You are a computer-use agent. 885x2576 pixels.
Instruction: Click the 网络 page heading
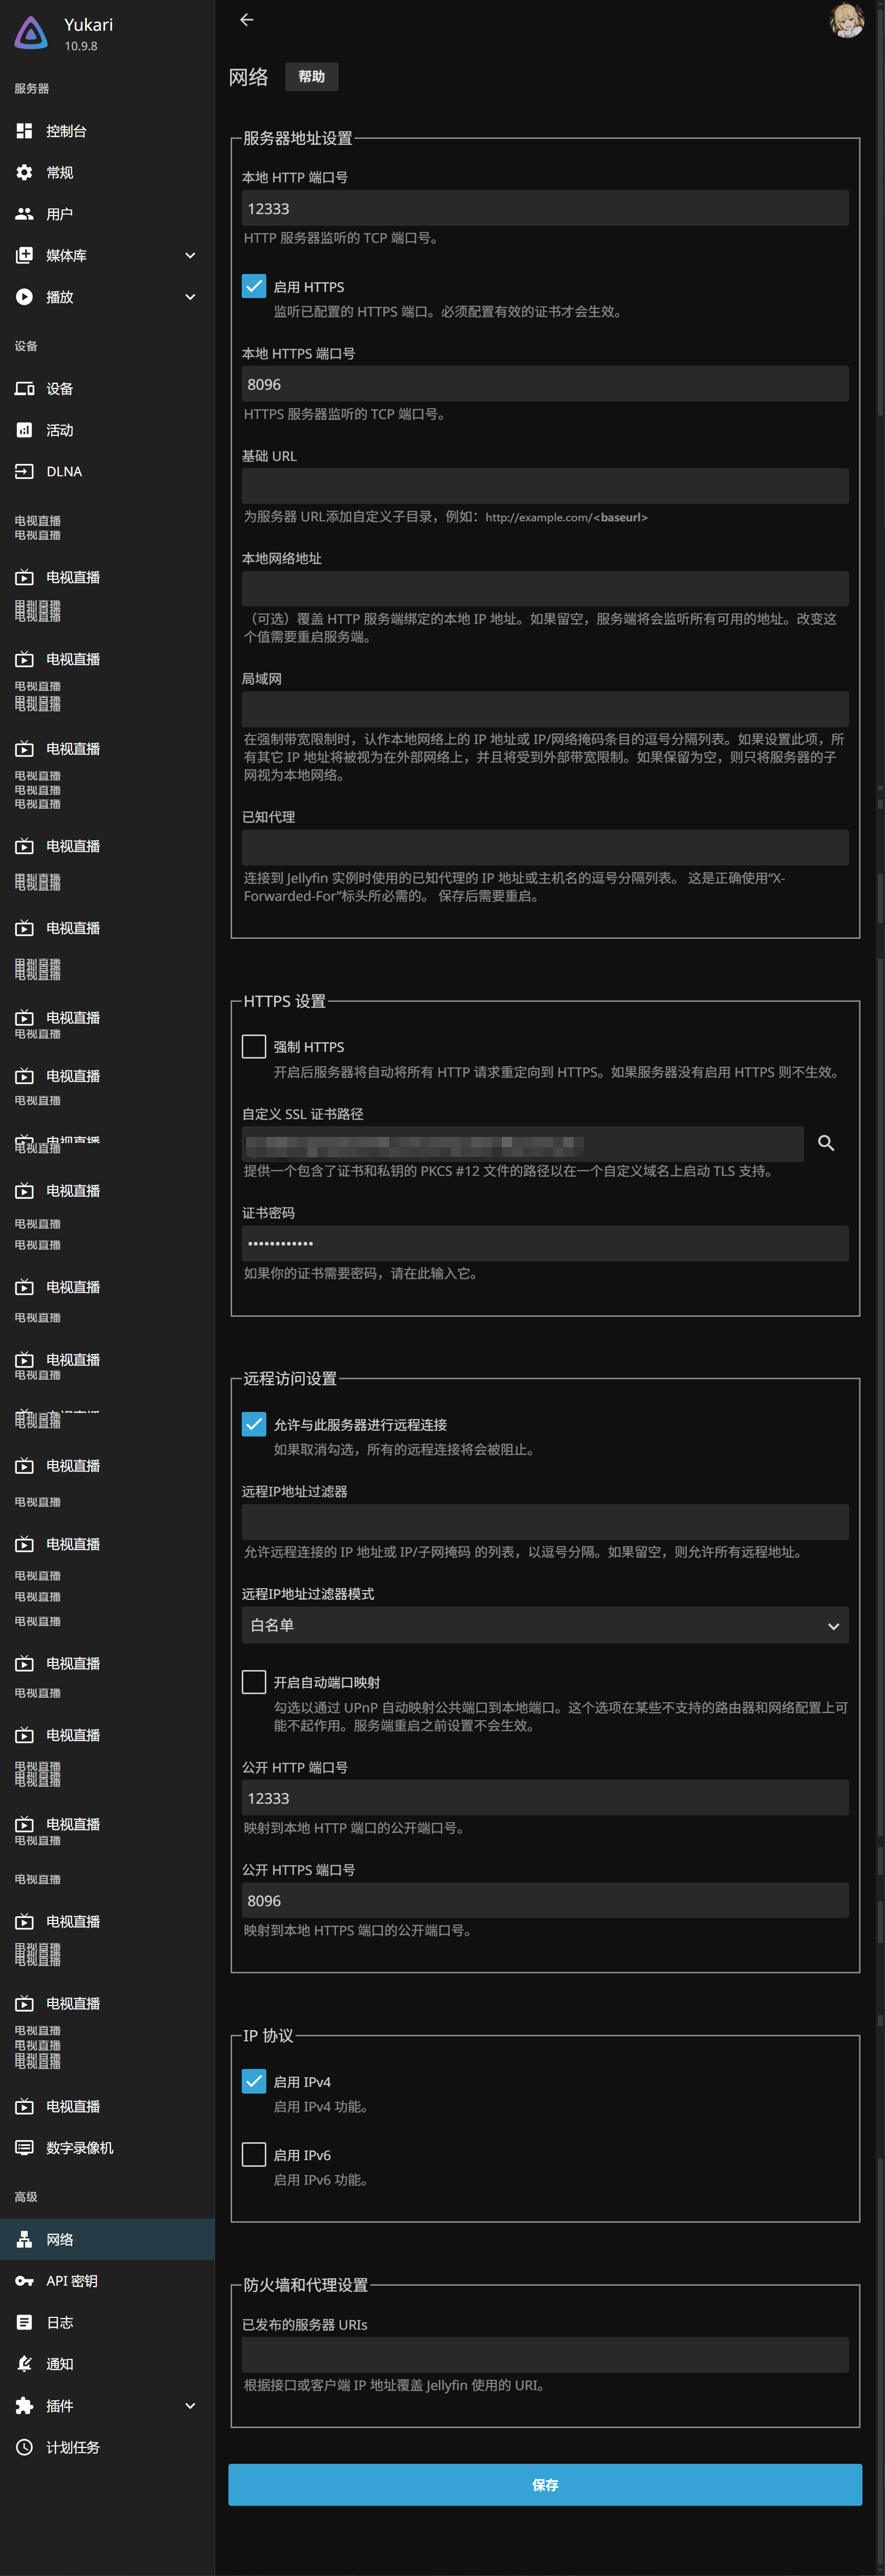click(x=248, y=77)
